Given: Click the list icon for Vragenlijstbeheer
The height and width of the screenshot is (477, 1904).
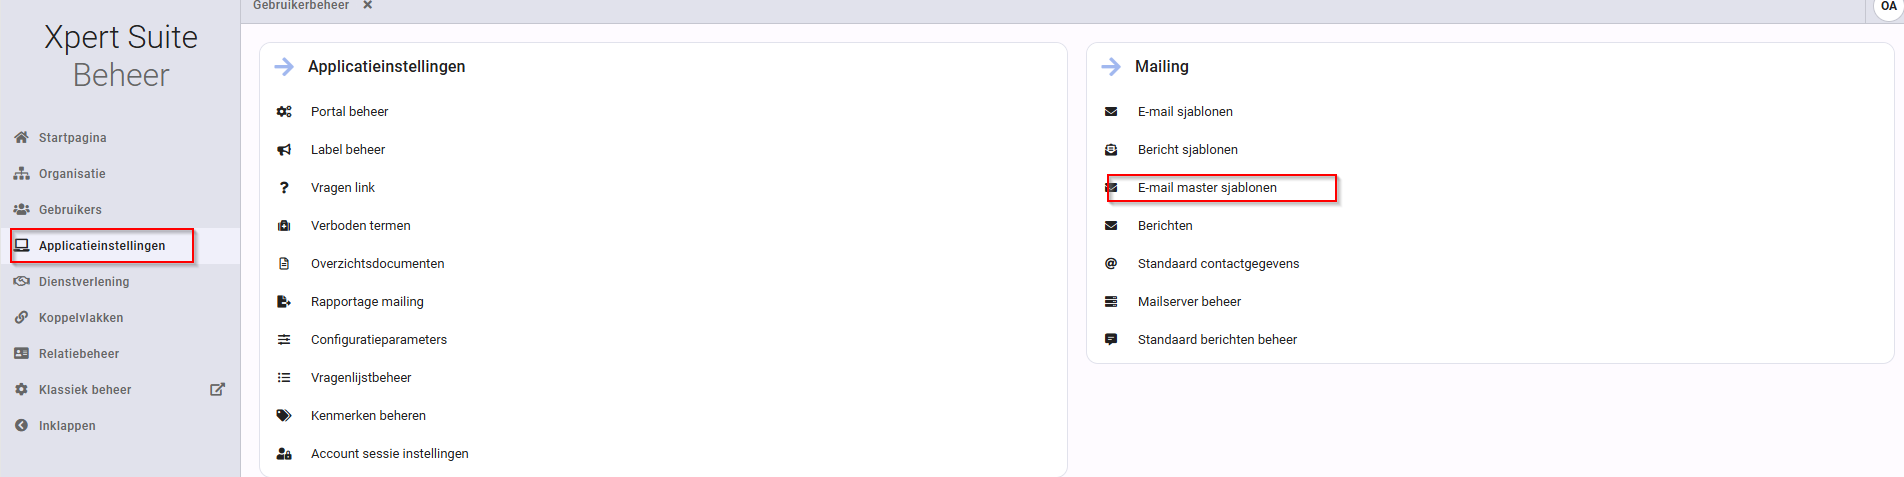Looking at the screenshot, I should coord(284,377).
